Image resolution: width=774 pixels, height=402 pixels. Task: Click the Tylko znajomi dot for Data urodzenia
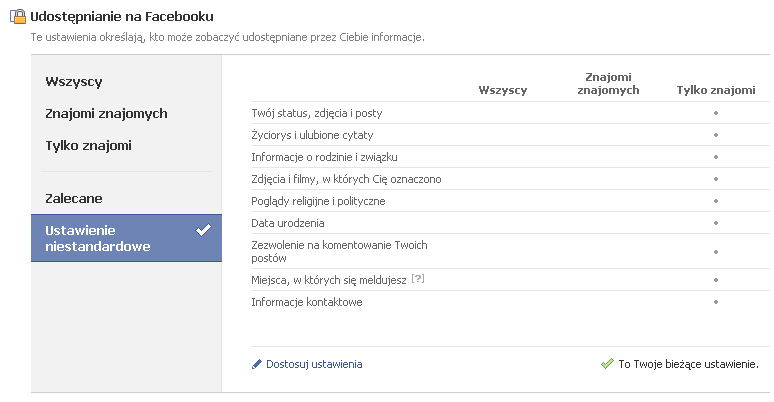(x=716, y=223)
